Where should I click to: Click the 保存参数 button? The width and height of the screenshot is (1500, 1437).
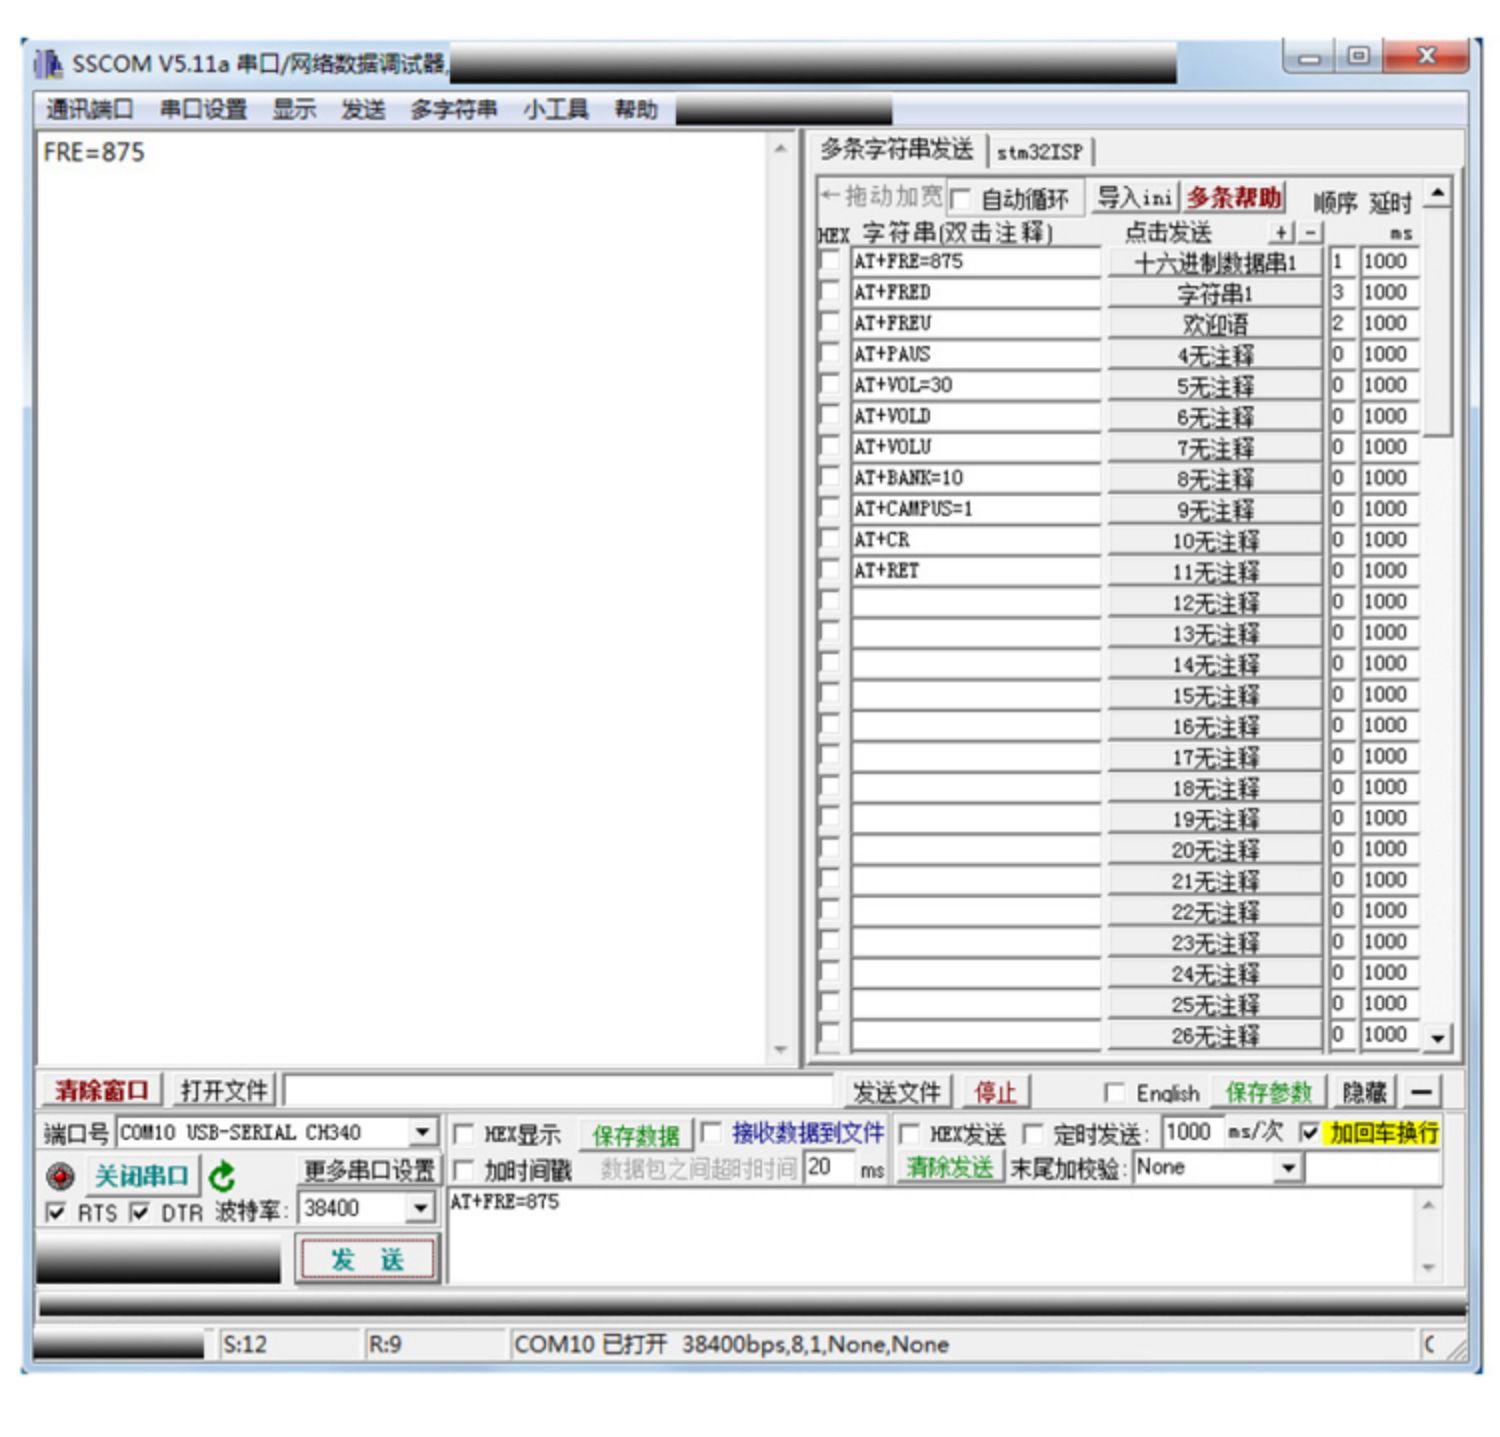1268,1092
